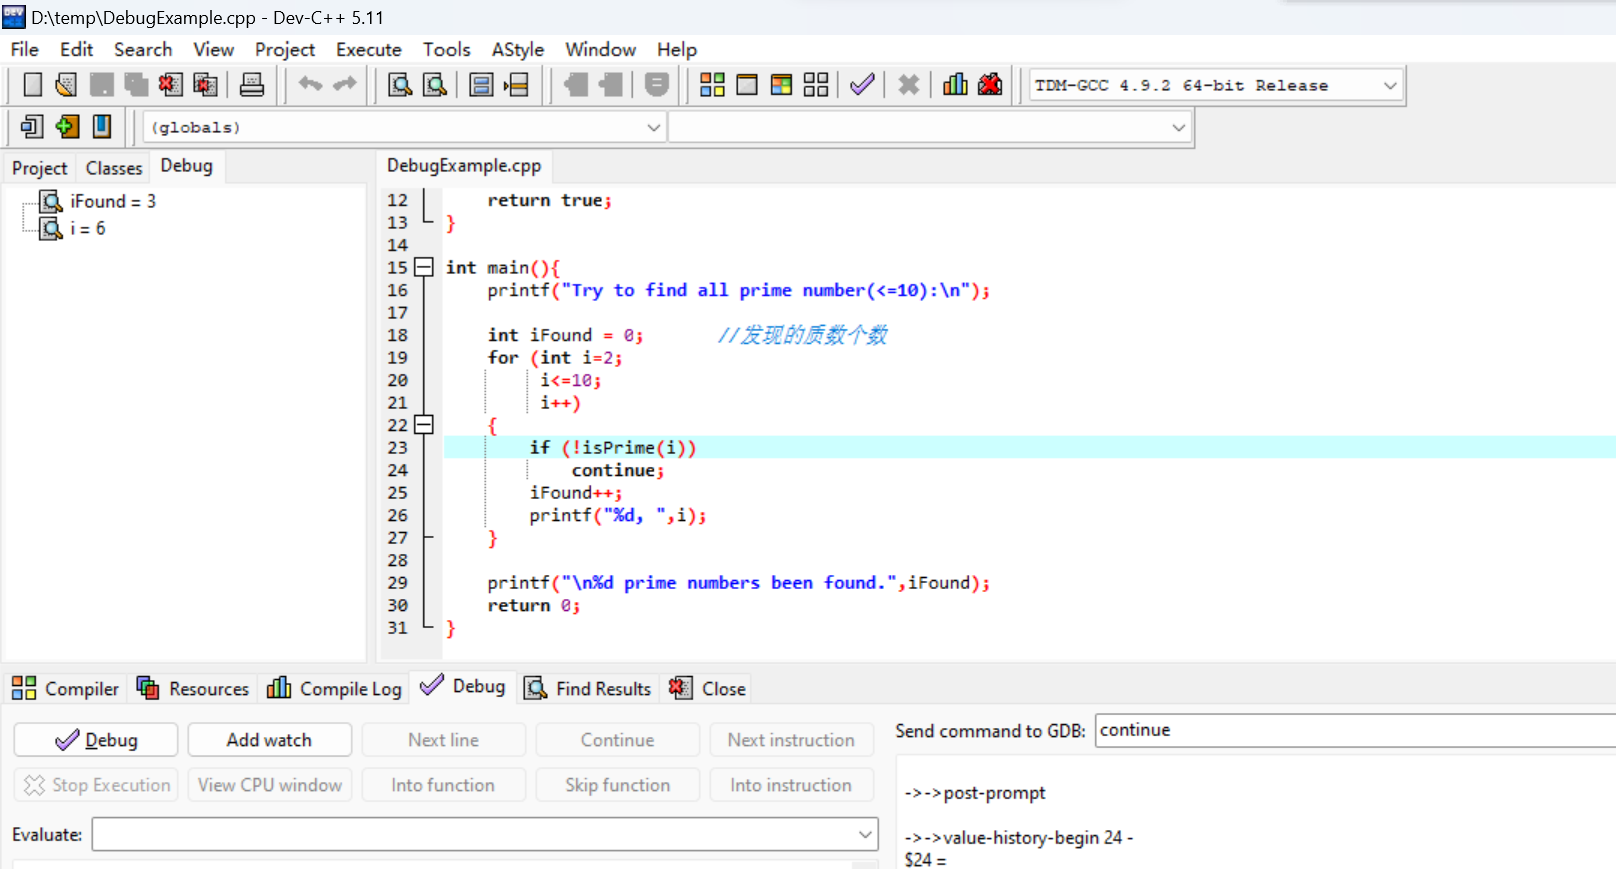Click the Rebuild All toolbar icon

coord(816,85)
